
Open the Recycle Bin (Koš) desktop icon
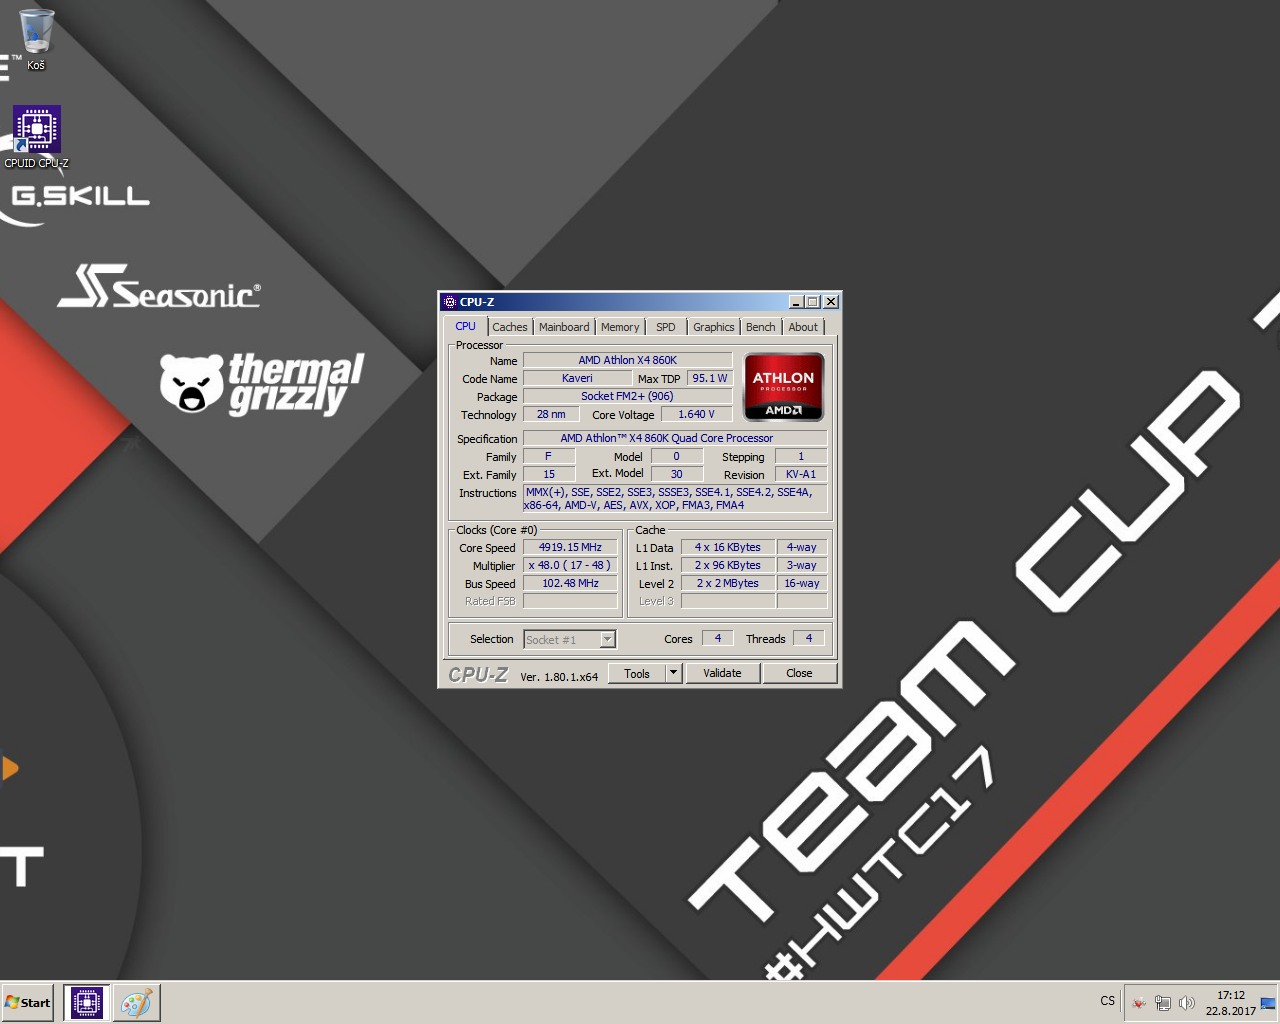tap(36, 38)
